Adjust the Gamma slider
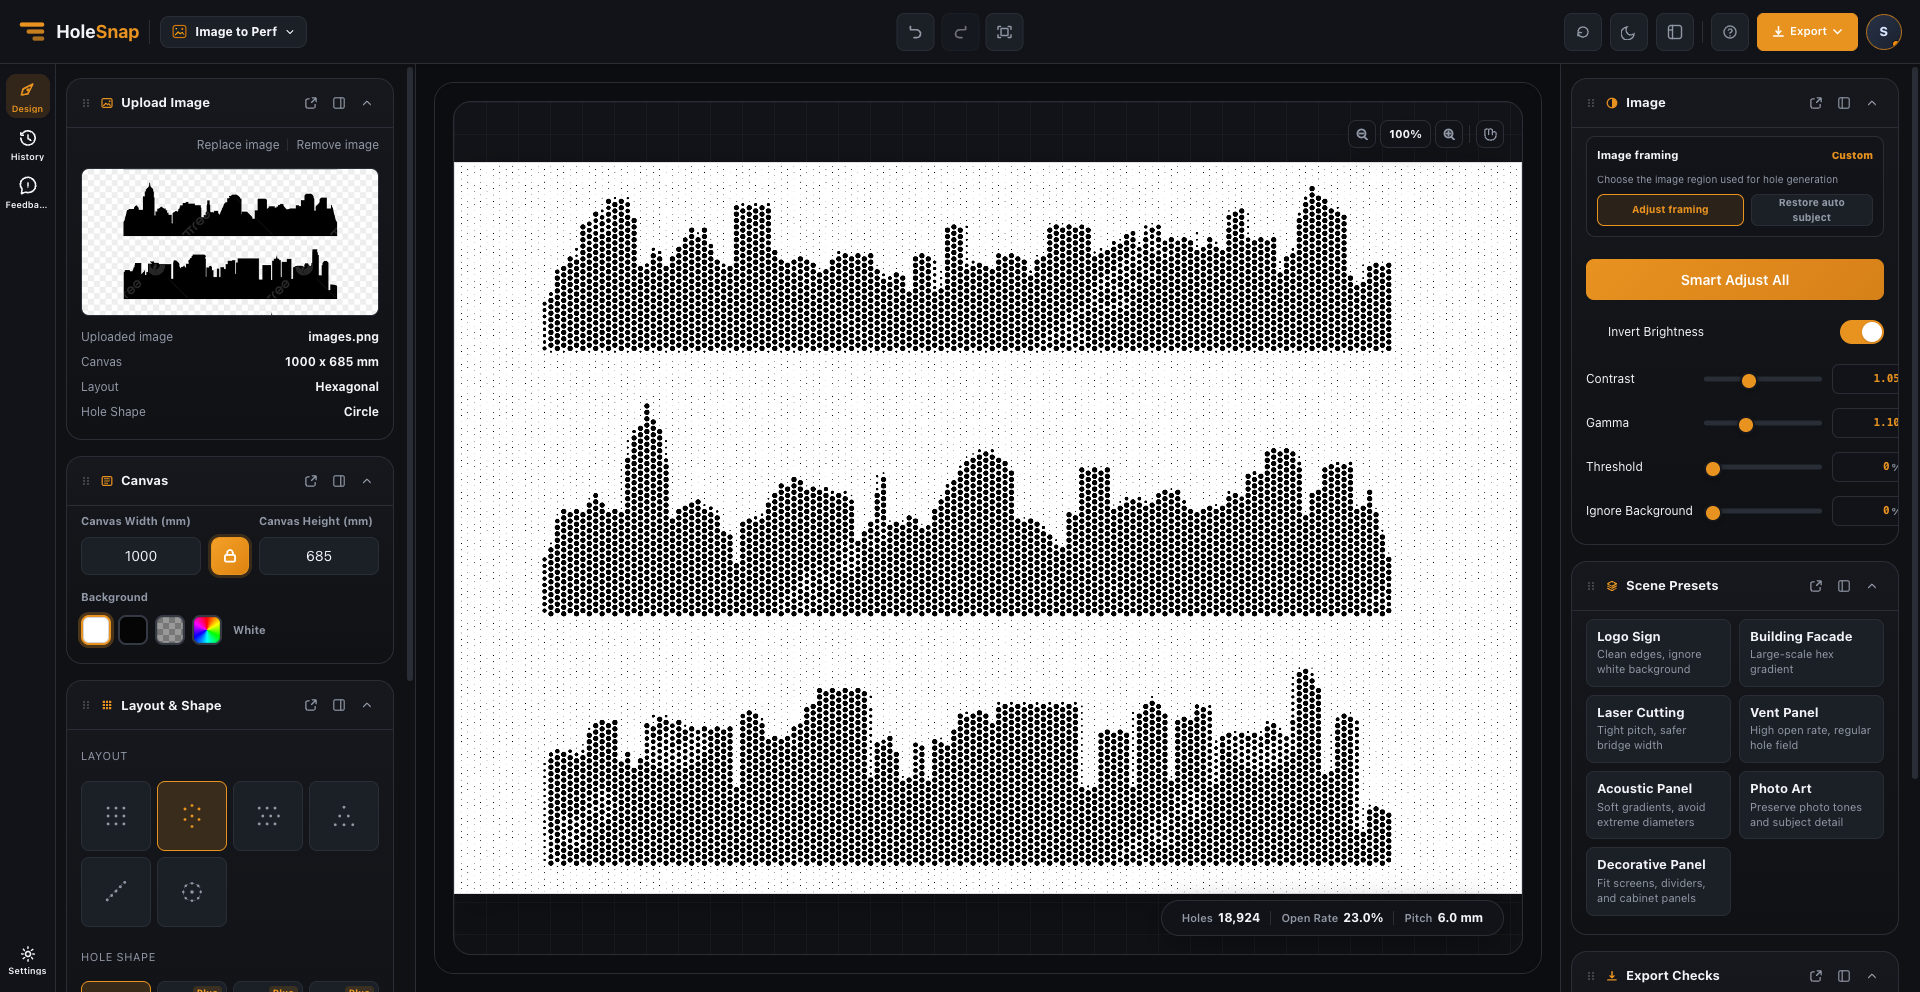Image resolution: width=1920 pixels, height=992 pixels. tap(1762, 424)
